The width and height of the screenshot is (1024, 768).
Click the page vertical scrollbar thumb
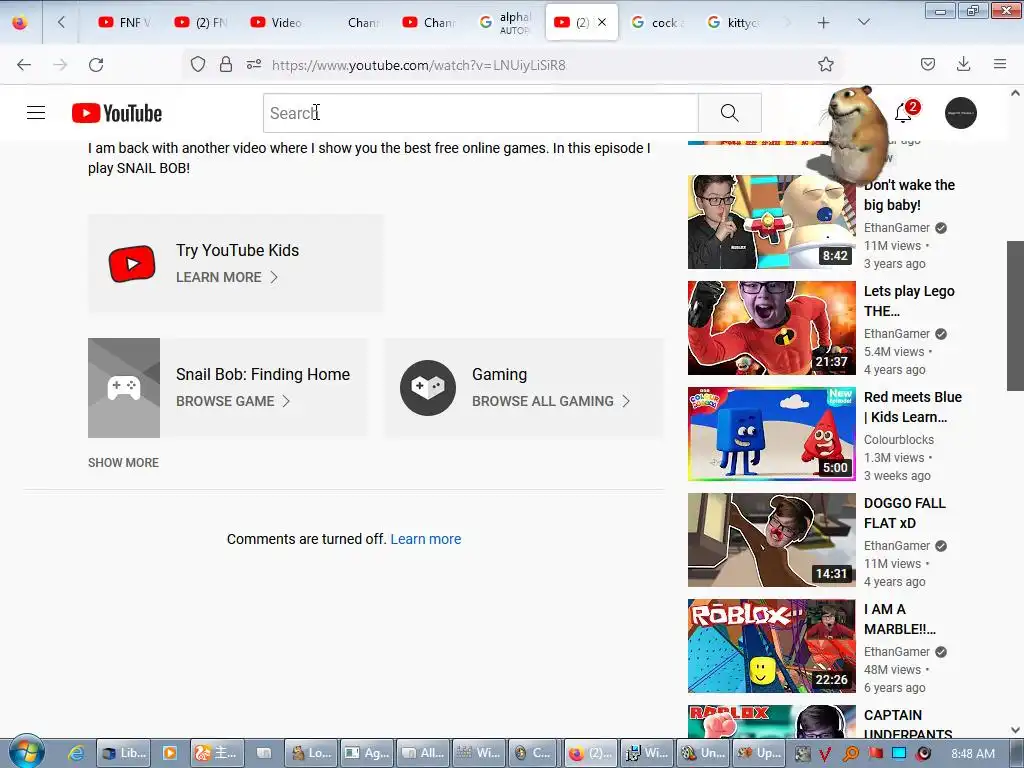(1015, 315)
